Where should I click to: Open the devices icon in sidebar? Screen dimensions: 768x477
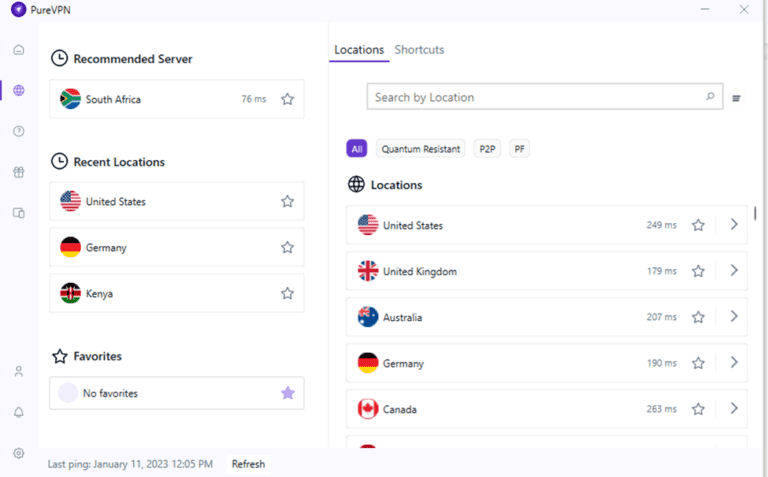[18, 213]
